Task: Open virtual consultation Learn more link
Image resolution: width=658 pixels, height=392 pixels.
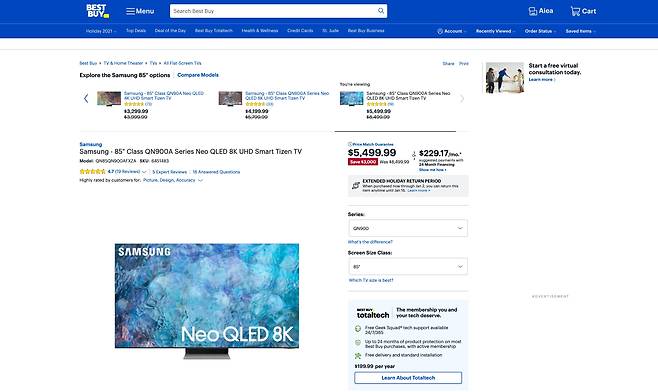Action: click(542, 80)
